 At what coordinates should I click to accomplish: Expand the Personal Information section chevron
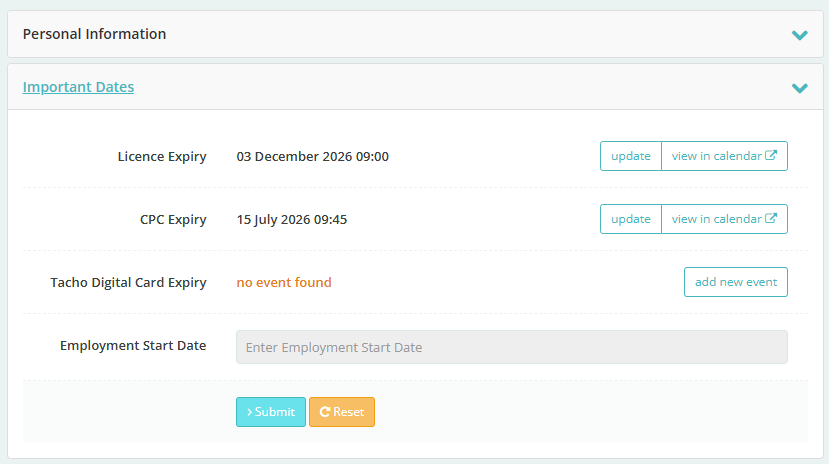pos(799,35)
